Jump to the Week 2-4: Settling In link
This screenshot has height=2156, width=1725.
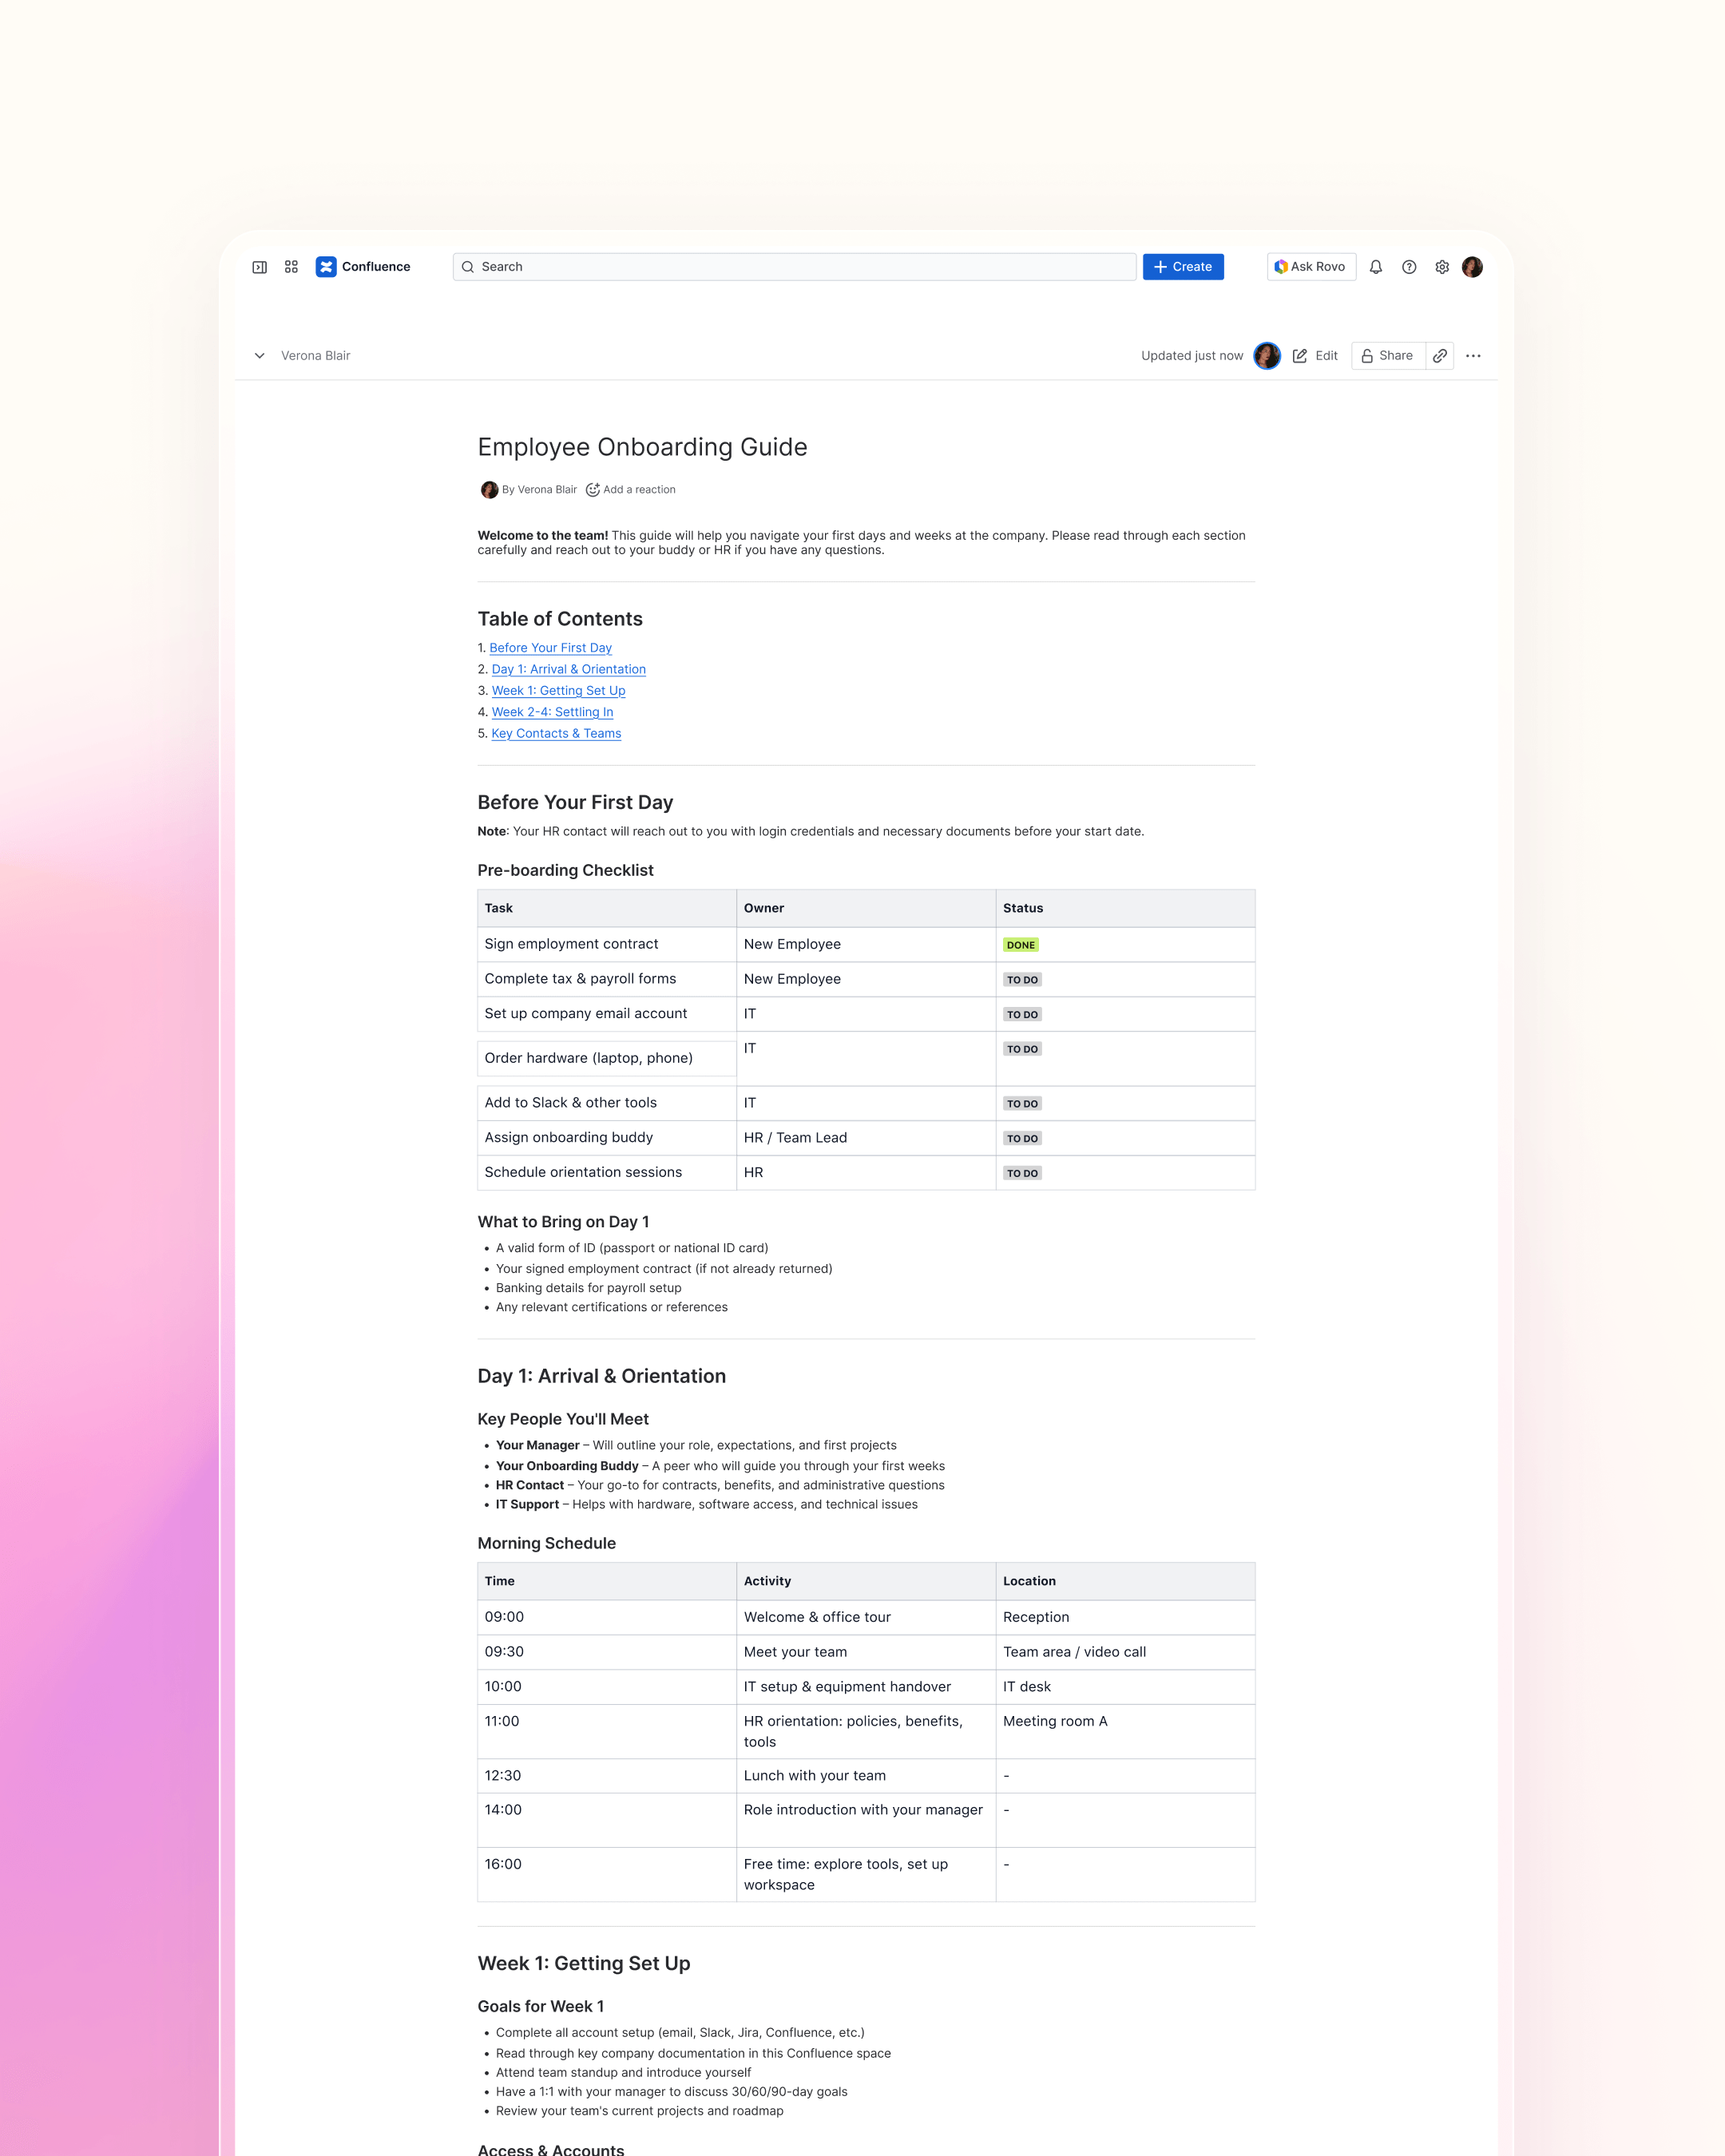point(552,712)
